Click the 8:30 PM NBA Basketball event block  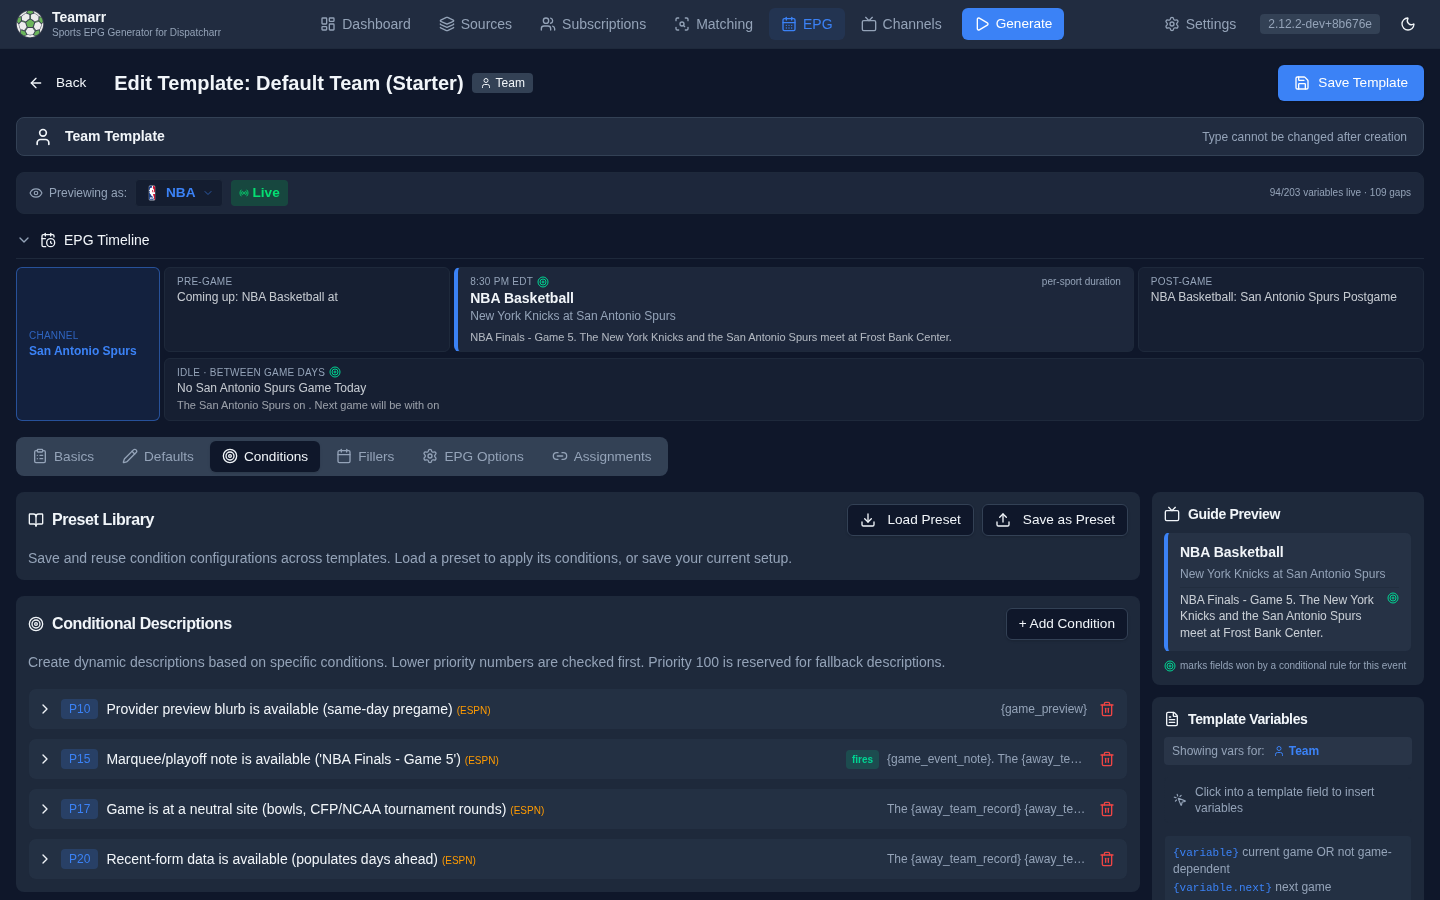[794, 309]
